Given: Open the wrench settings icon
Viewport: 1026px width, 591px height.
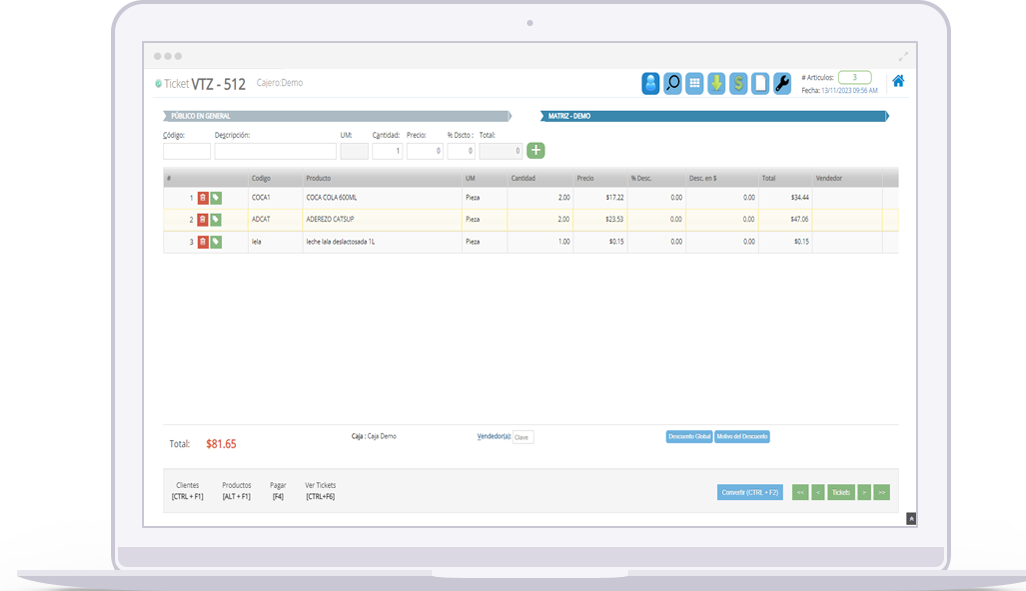Looking at the screenshot, I should pos(782,83).
